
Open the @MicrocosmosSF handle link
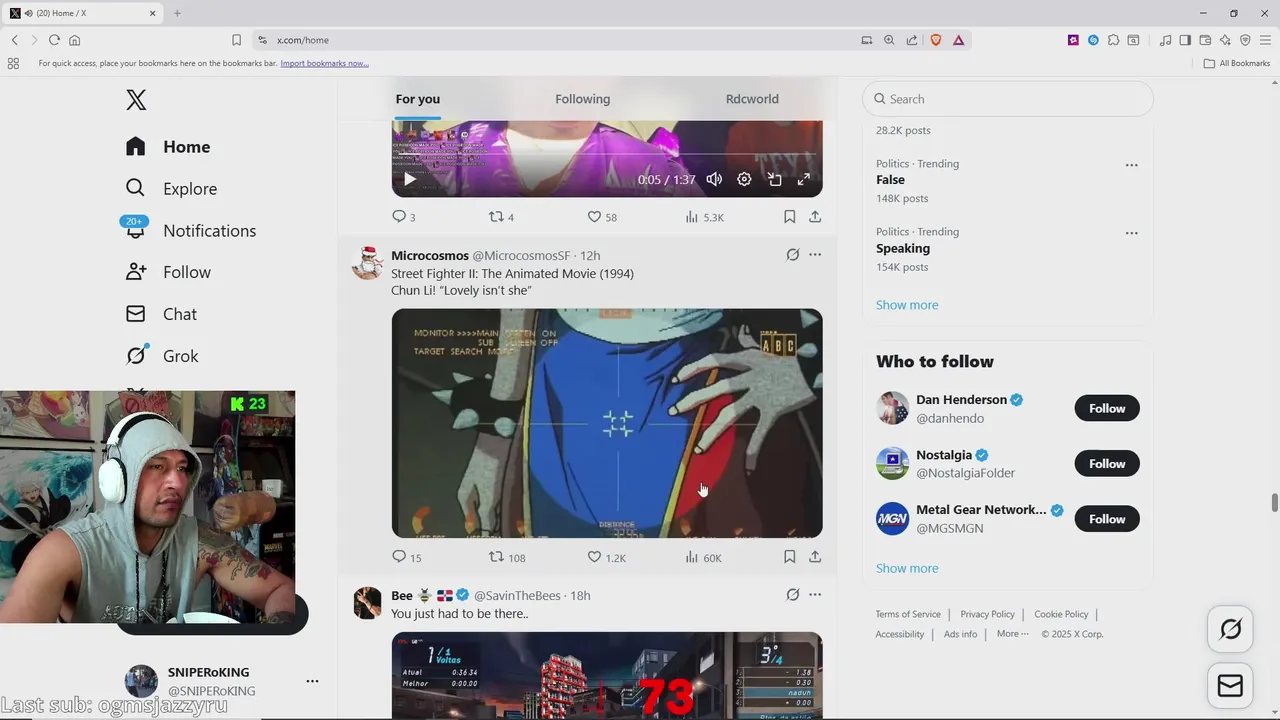(x=521, y=256)
